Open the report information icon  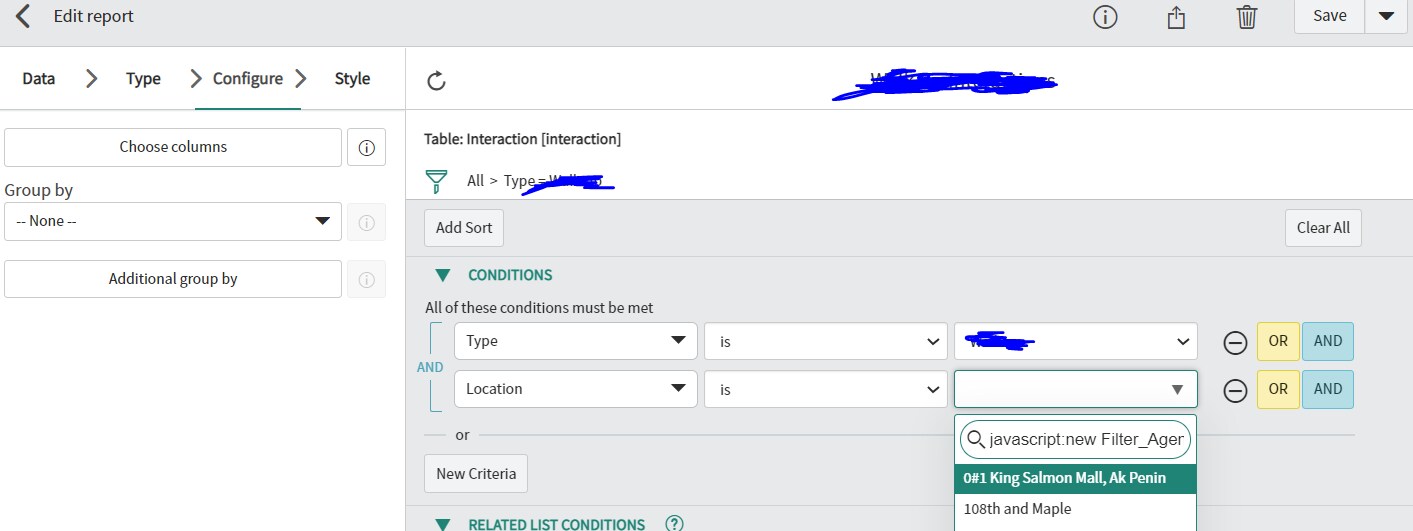1104,17
